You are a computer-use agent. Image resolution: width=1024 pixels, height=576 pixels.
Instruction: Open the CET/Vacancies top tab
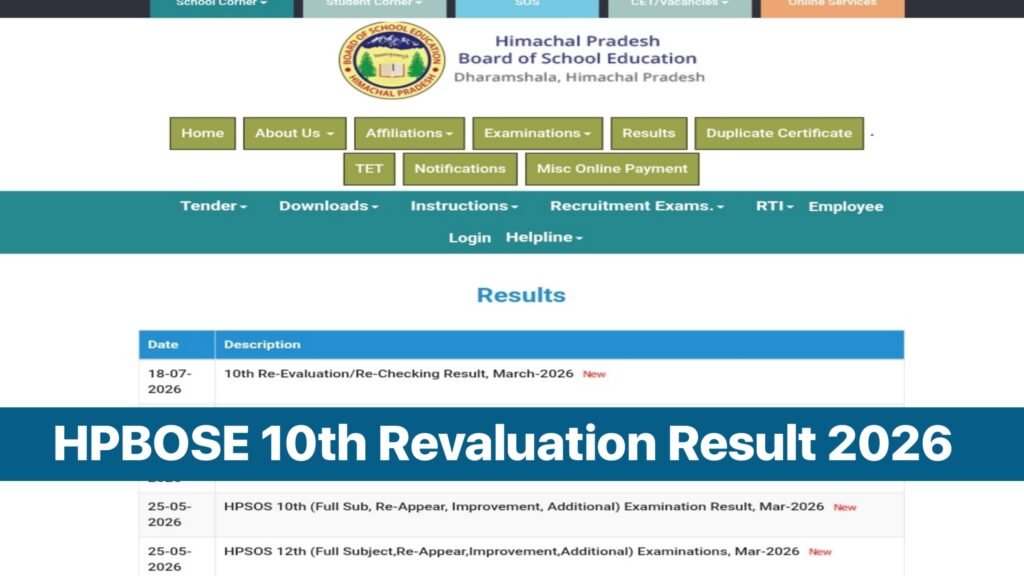[680, 6]
